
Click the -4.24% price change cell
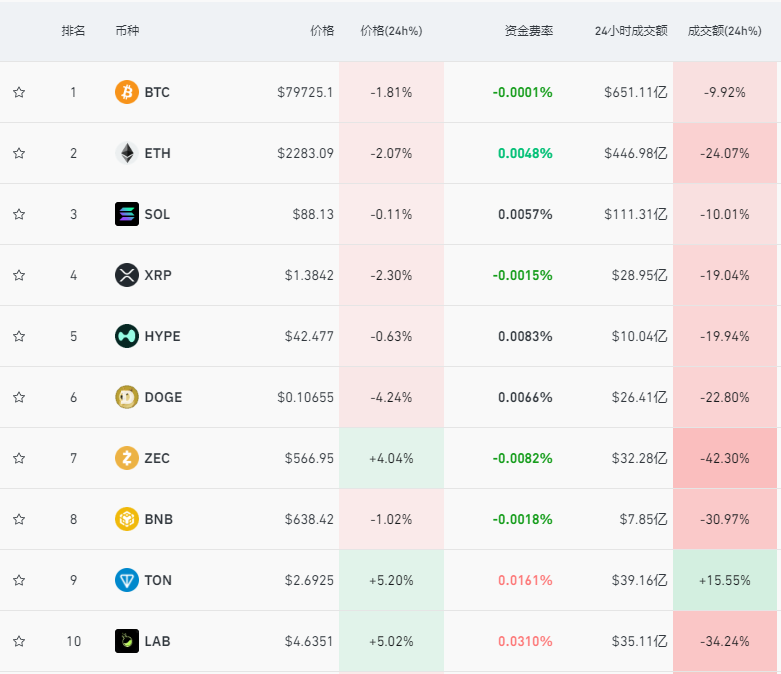(391, 397)
